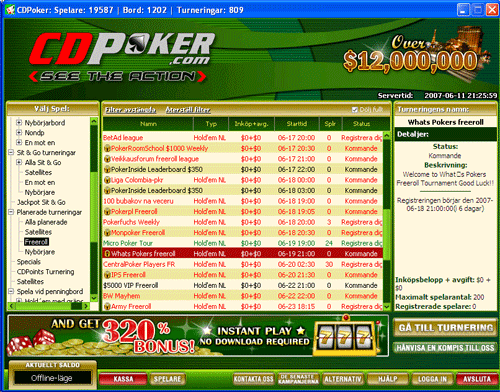This screenshot has height=392, width=500.
Task: Select Freeroll in the game tree
Action: [37, 242]
